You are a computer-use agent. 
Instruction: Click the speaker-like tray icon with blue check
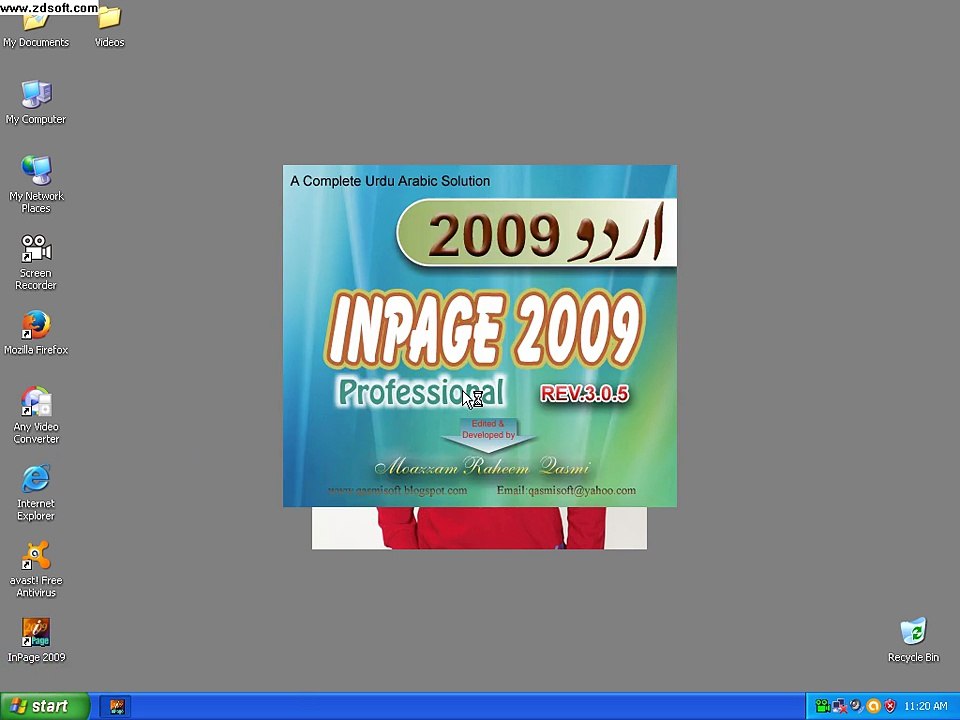click(x=857, y=707)
